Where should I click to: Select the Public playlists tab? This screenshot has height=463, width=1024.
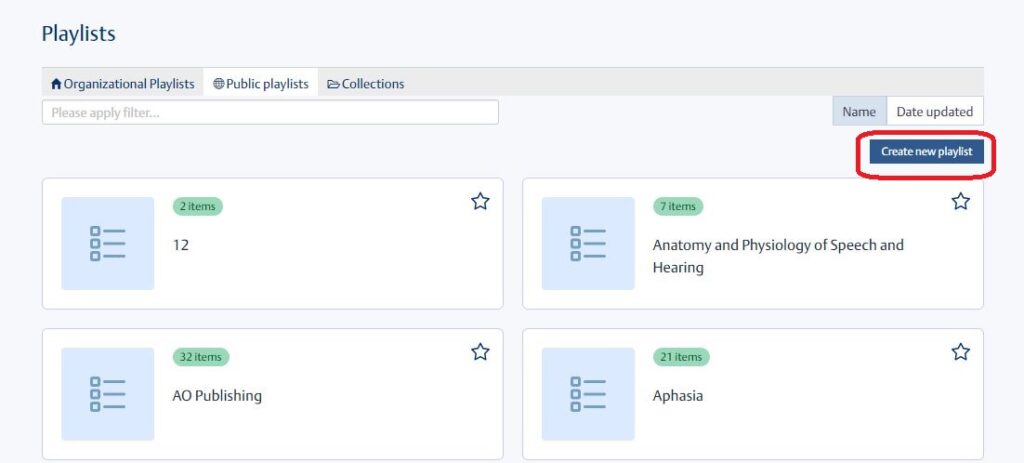tap(261, 84)
